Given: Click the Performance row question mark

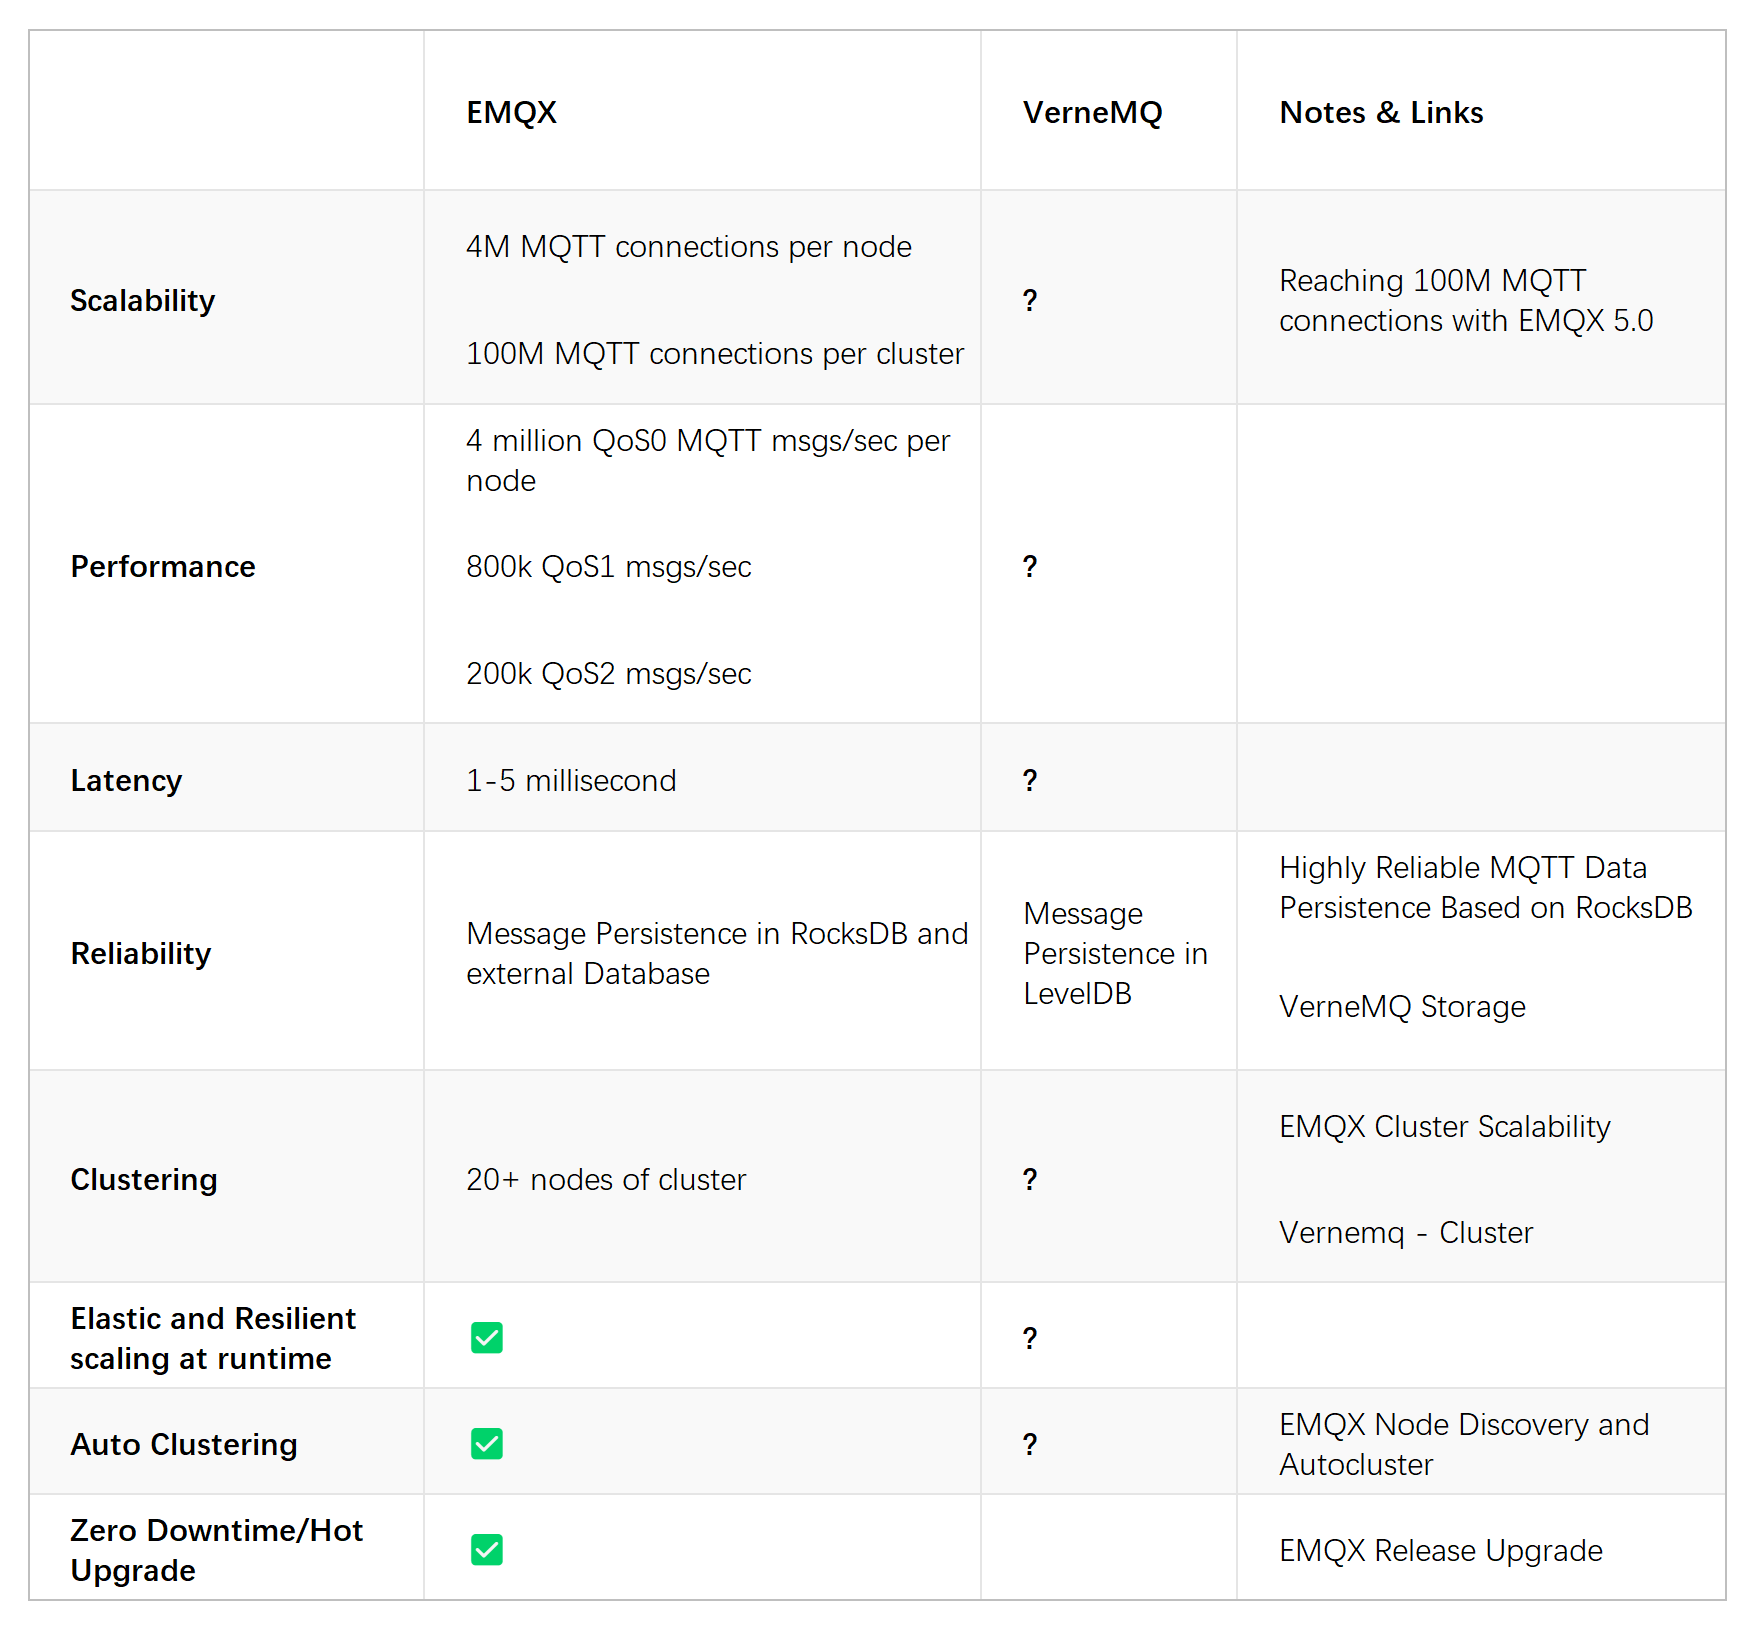Looking at the screenshot, I should click(1030, 566).
